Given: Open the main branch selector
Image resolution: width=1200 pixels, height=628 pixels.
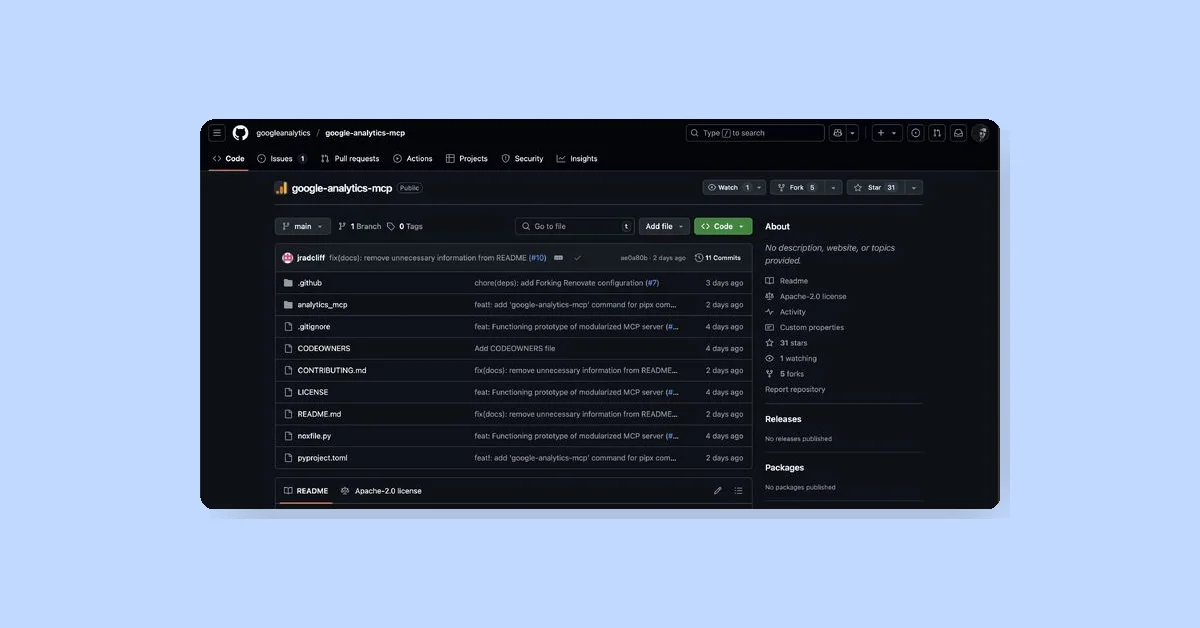Looking at the screenshot, I should pyautogui.click(x=302, y=227).
